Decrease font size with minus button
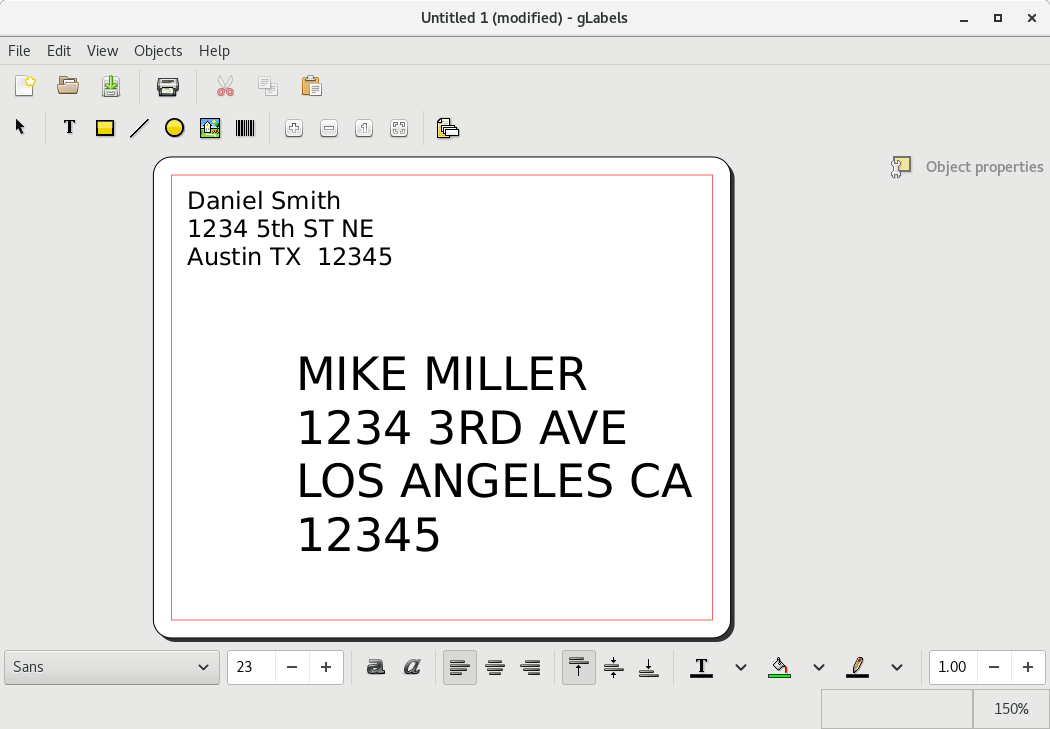This screenshot has height=729, width=1050. click(292, 667)
